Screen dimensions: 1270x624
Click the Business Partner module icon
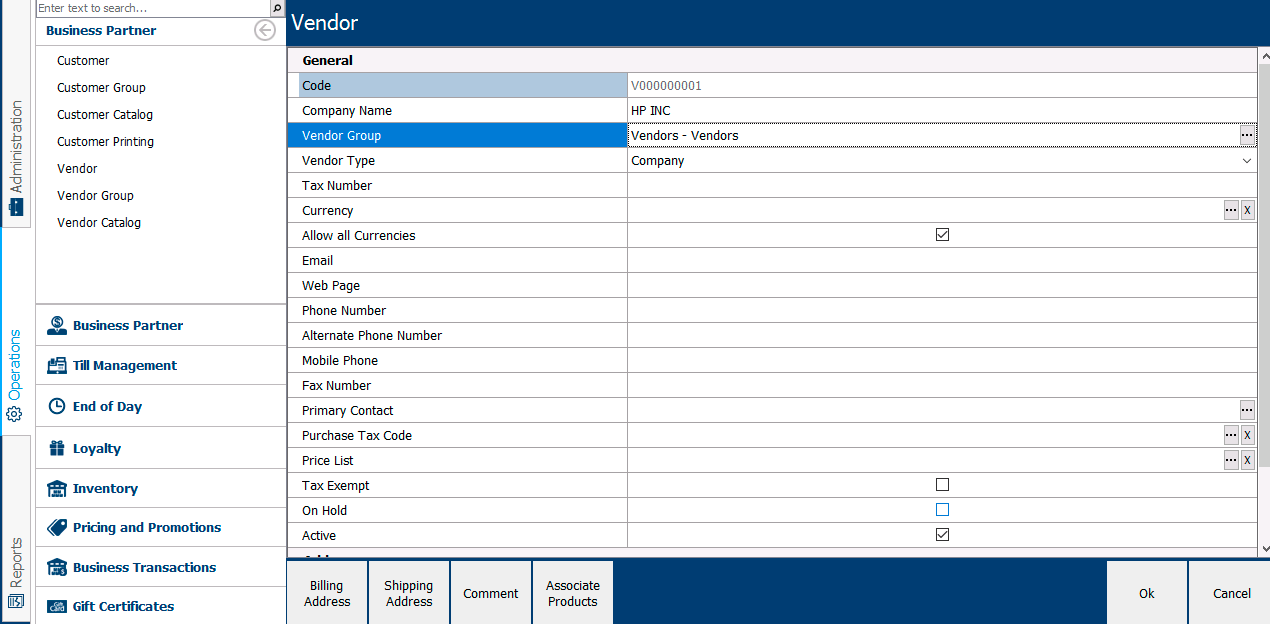[x=57, y=325]
